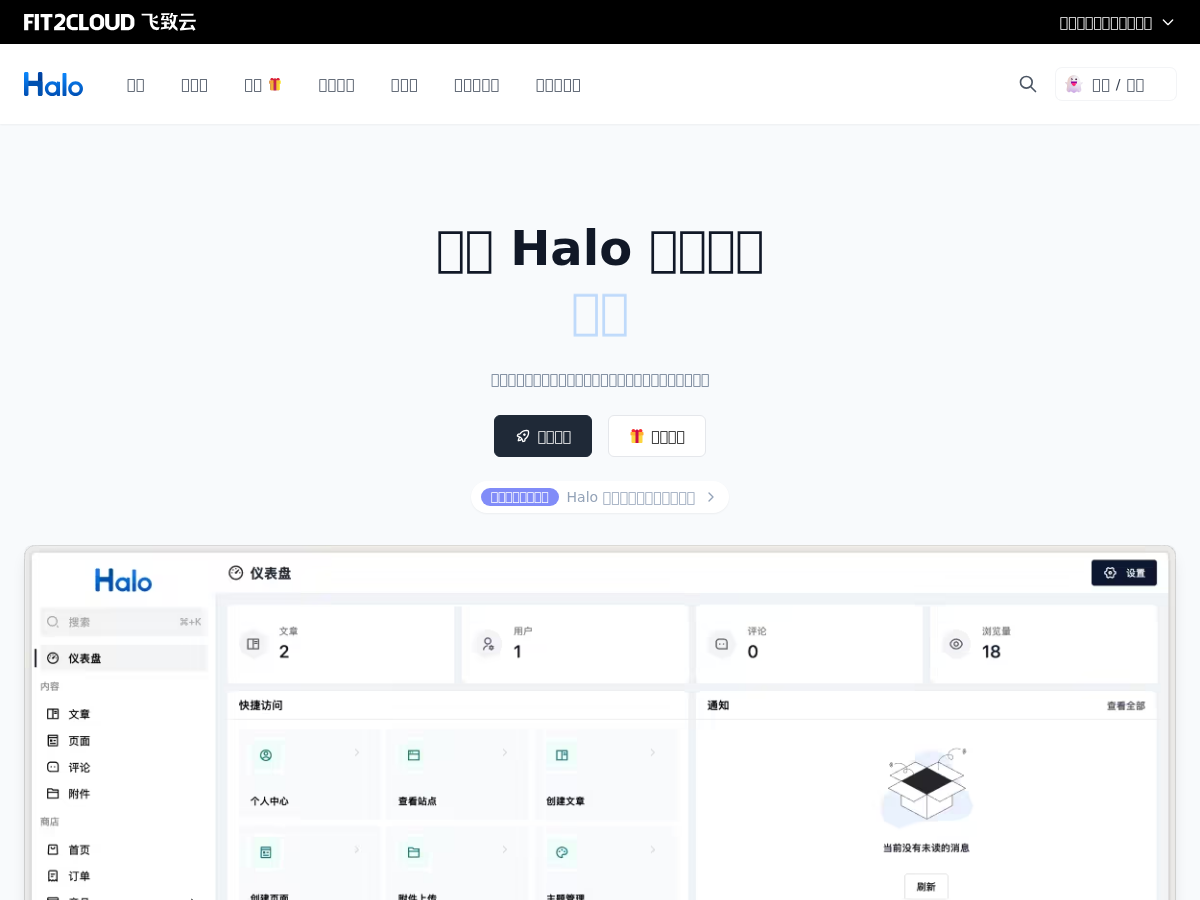This screenshot has width=1200, height=900.
Task: Open the last item in the nav menu
Action: pyautogui.click(x=558, y=85)
